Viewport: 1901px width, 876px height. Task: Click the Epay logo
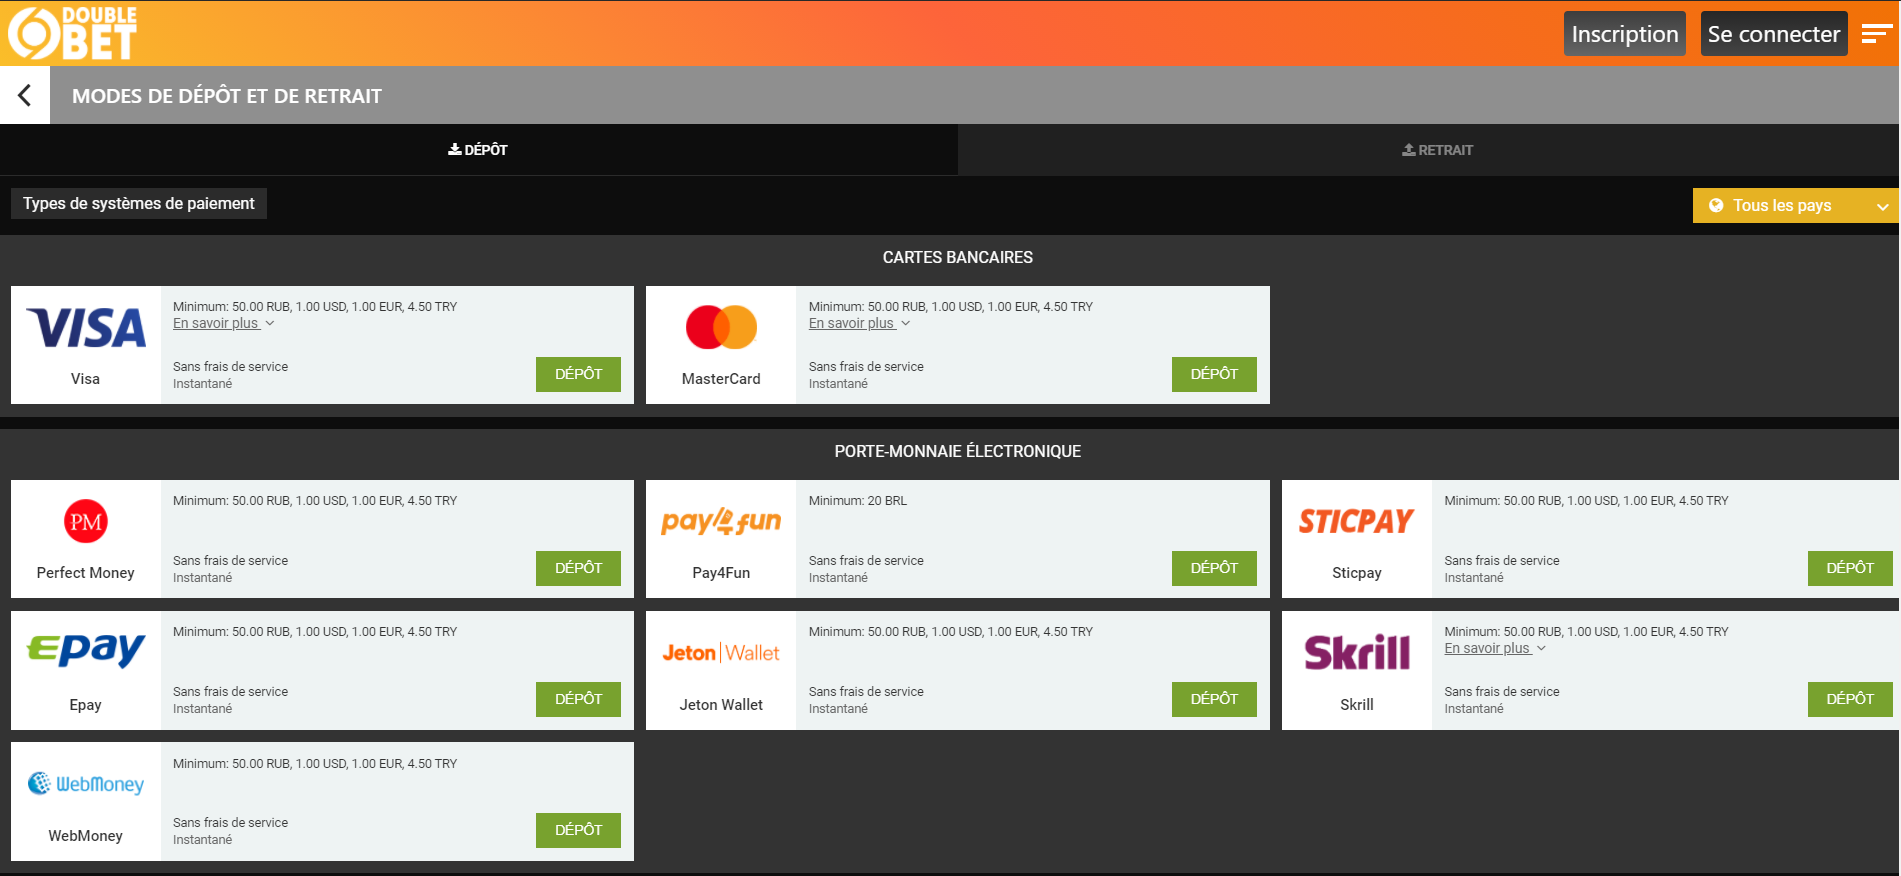coord(86,651)
